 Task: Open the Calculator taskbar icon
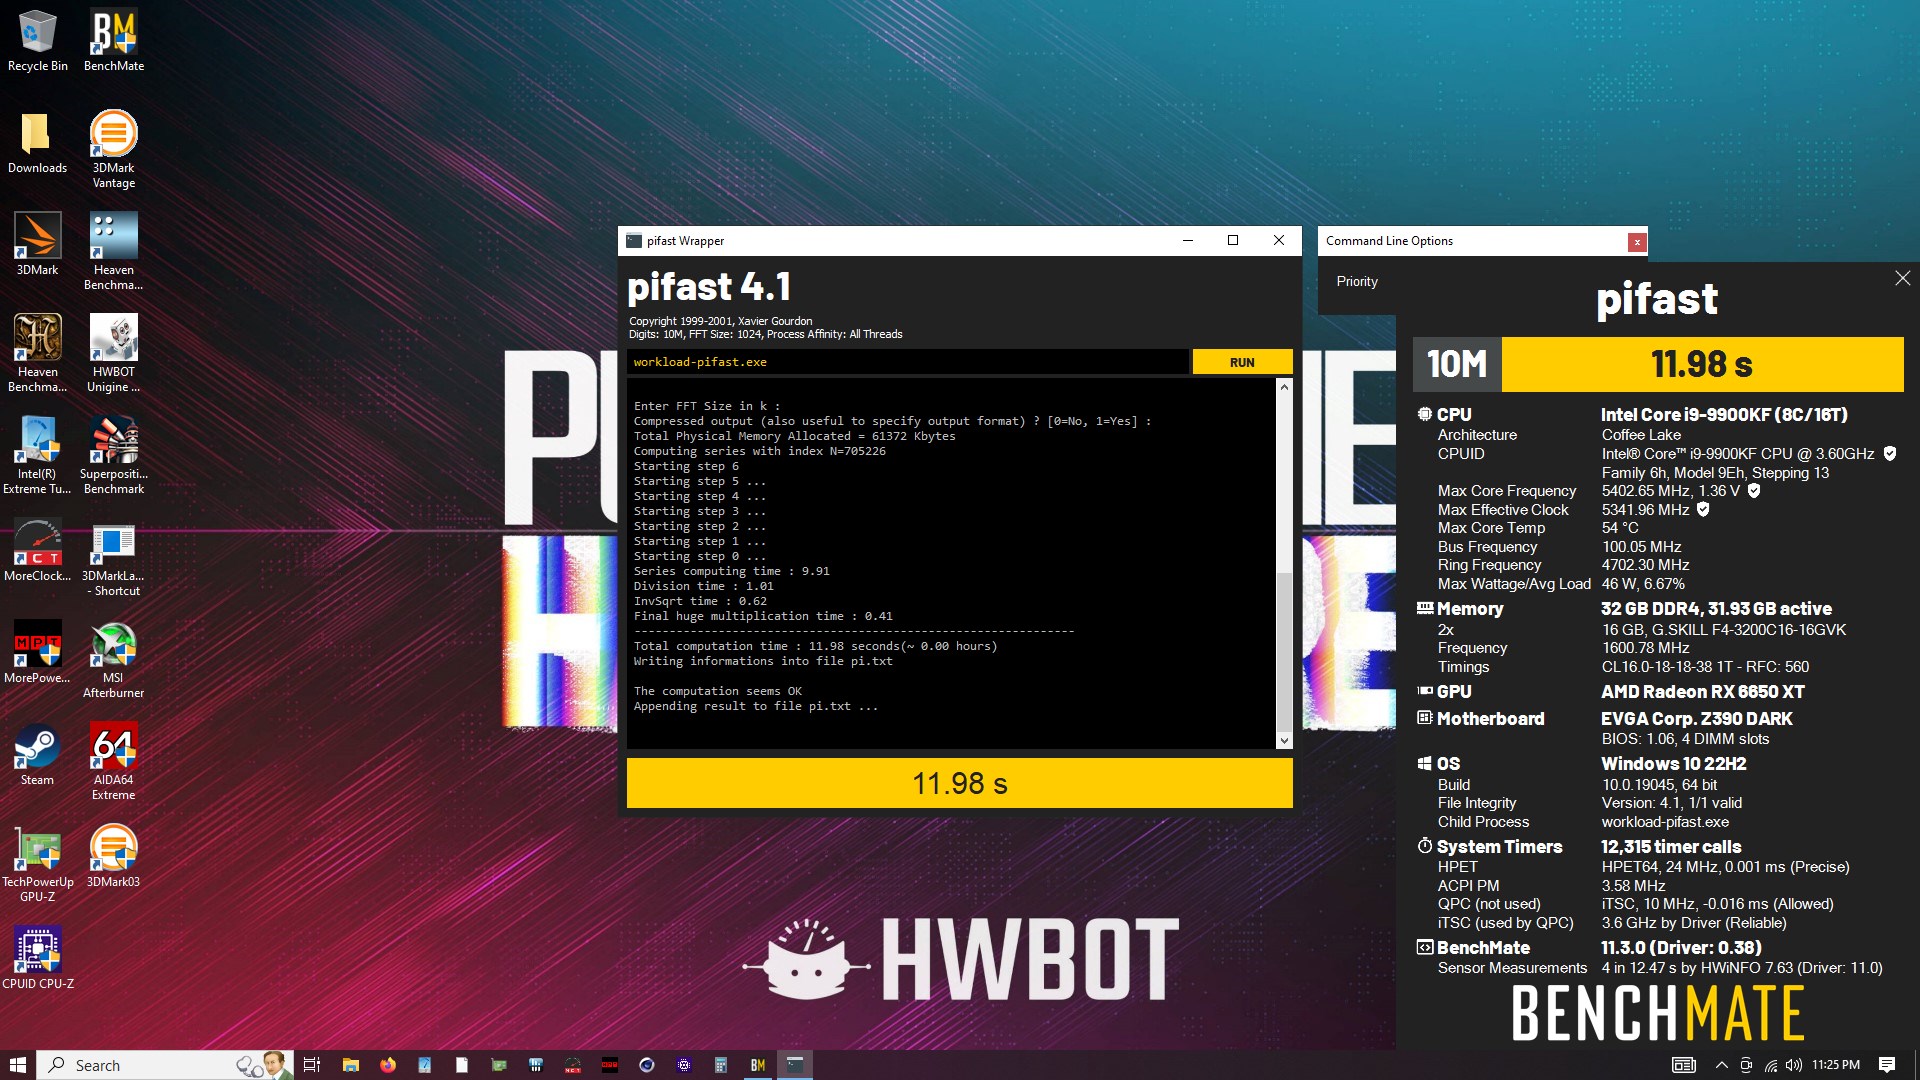point(720,1065)
